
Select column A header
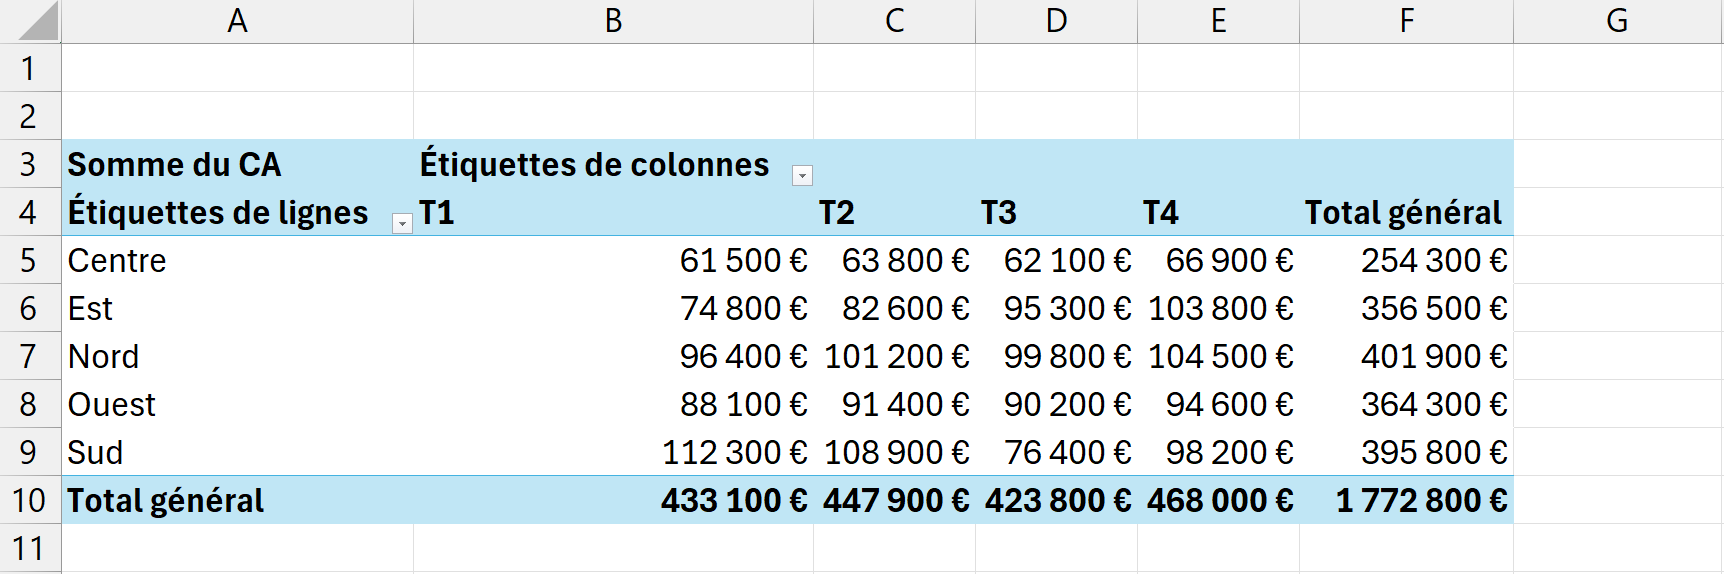pyautogui.click(x=238, y=21)
